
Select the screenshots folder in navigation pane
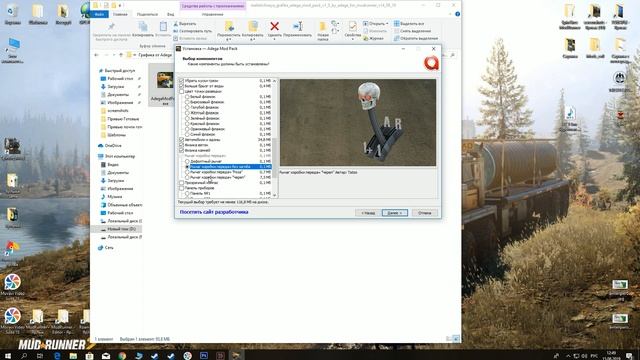click(115, 111)
